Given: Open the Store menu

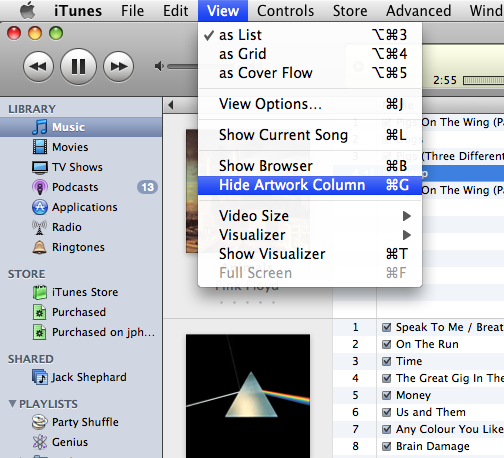Looking at the screenshot, I should click(350, 11).
